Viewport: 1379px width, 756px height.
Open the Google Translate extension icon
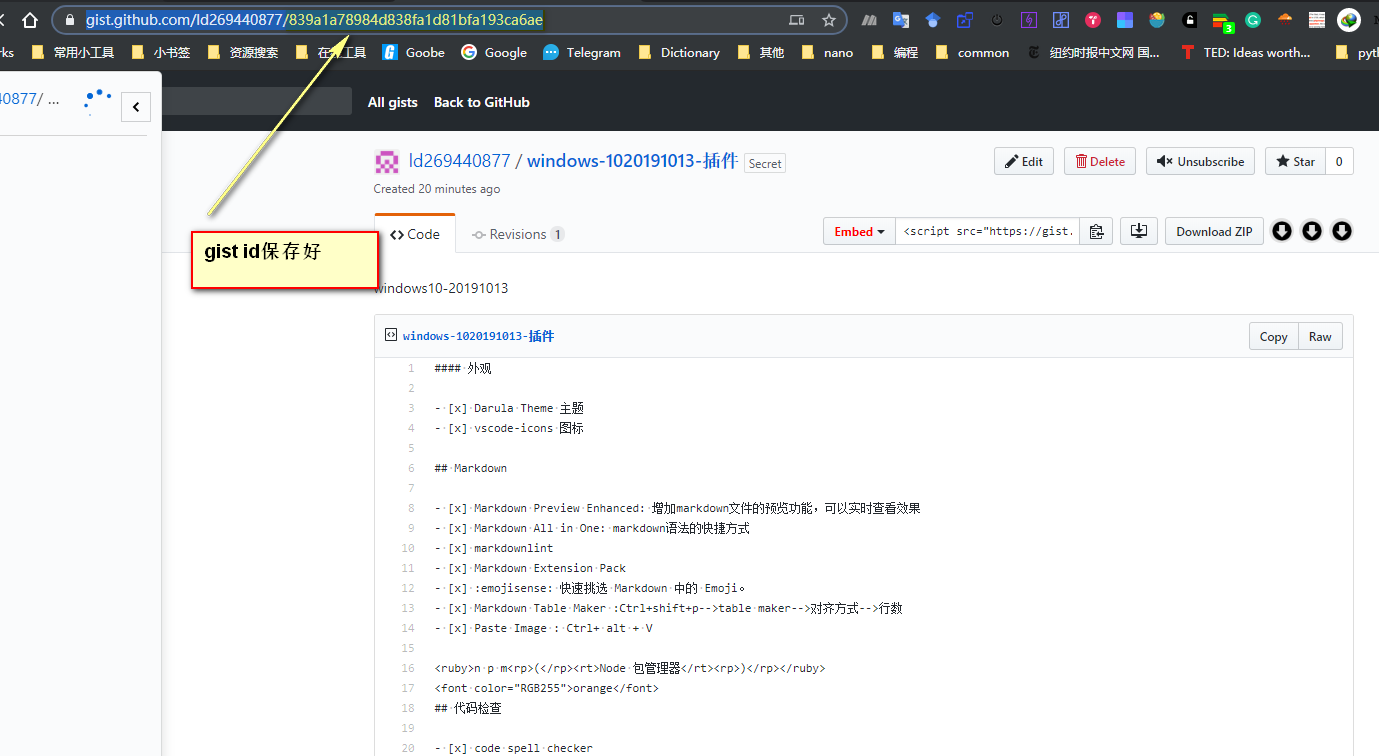[x=901, y=20]
